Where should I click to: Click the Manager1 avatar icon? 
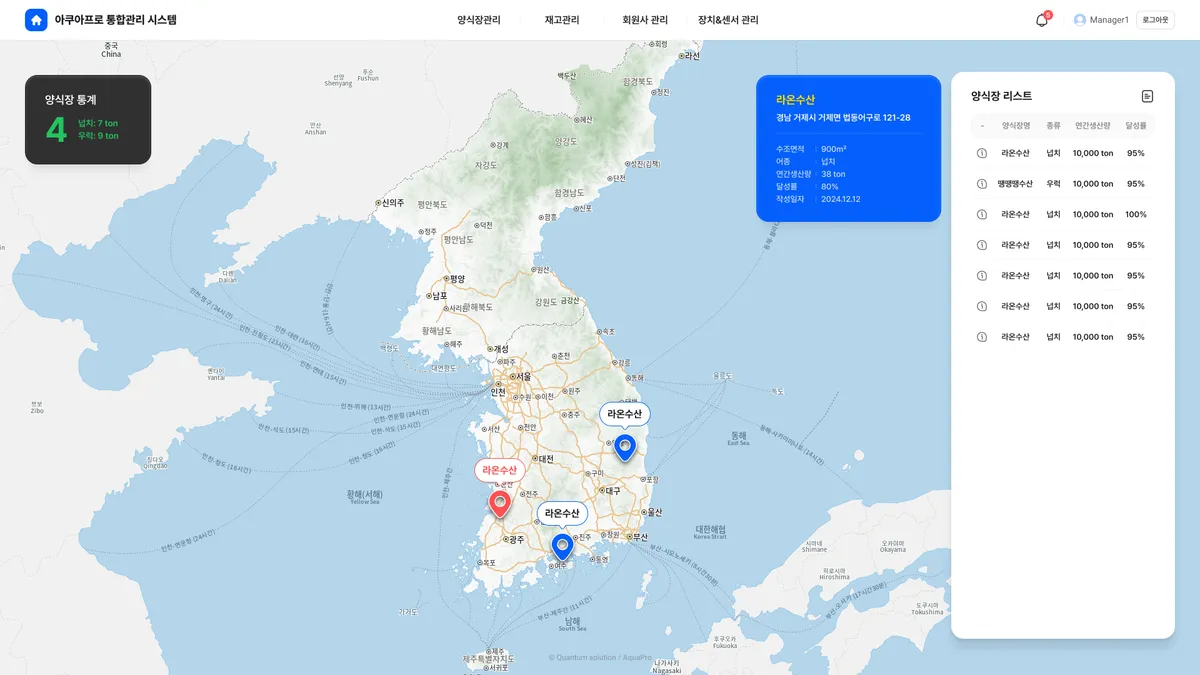1080,20
